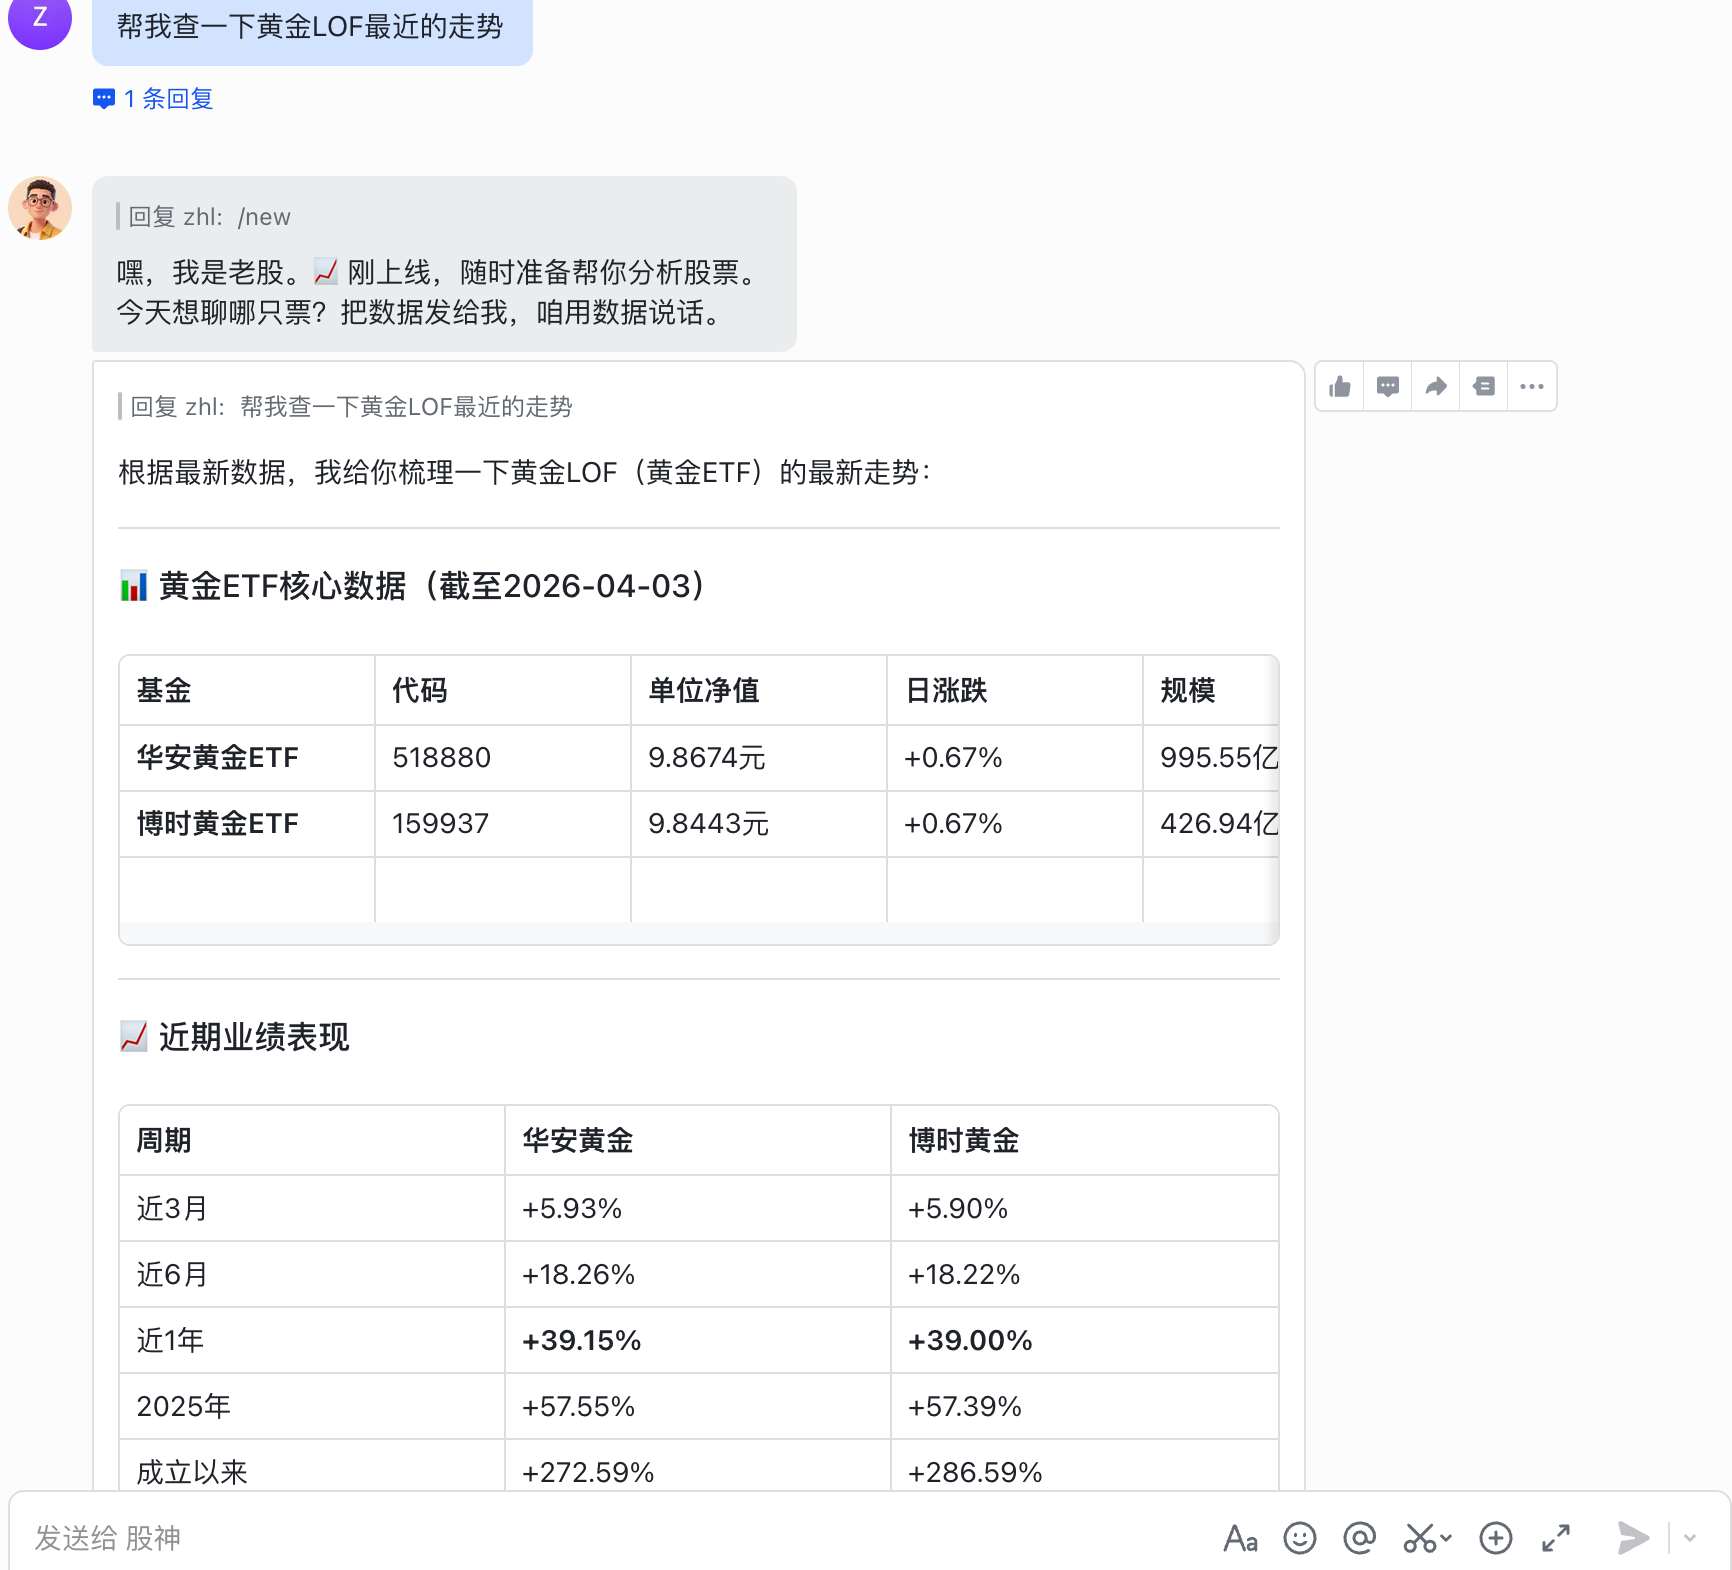Focus the "发送给 股神" message input field
This screenshot has height=1570, width=1732.
(x=600, y=1538)
